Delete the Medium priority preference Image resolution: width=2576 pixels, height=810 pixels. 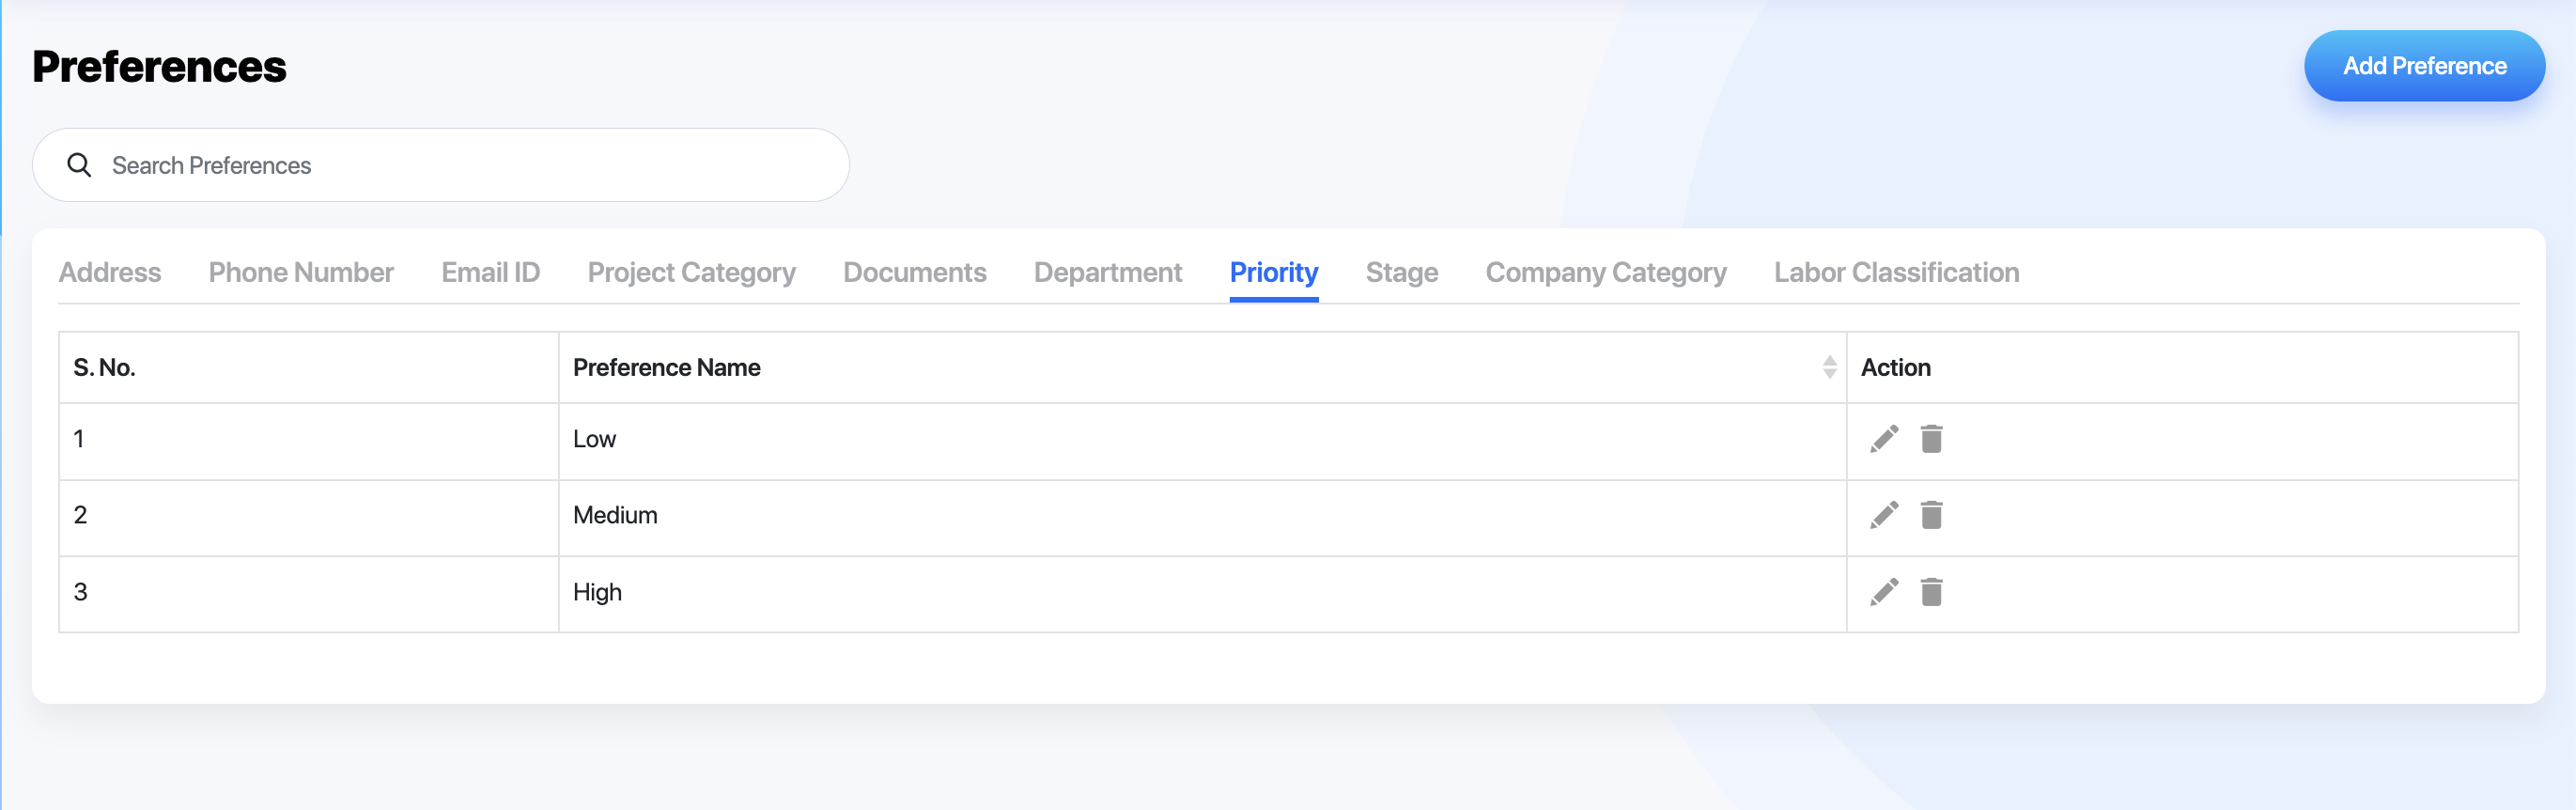(1931, 515)
